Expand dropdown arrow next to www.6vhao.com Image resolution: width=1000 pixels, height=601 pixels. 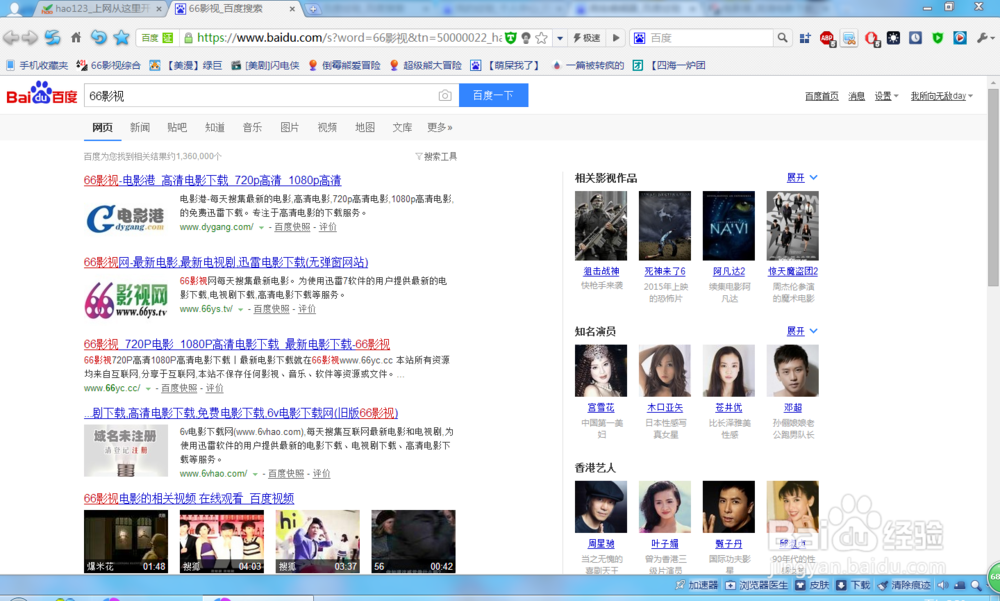coord(254,474)
